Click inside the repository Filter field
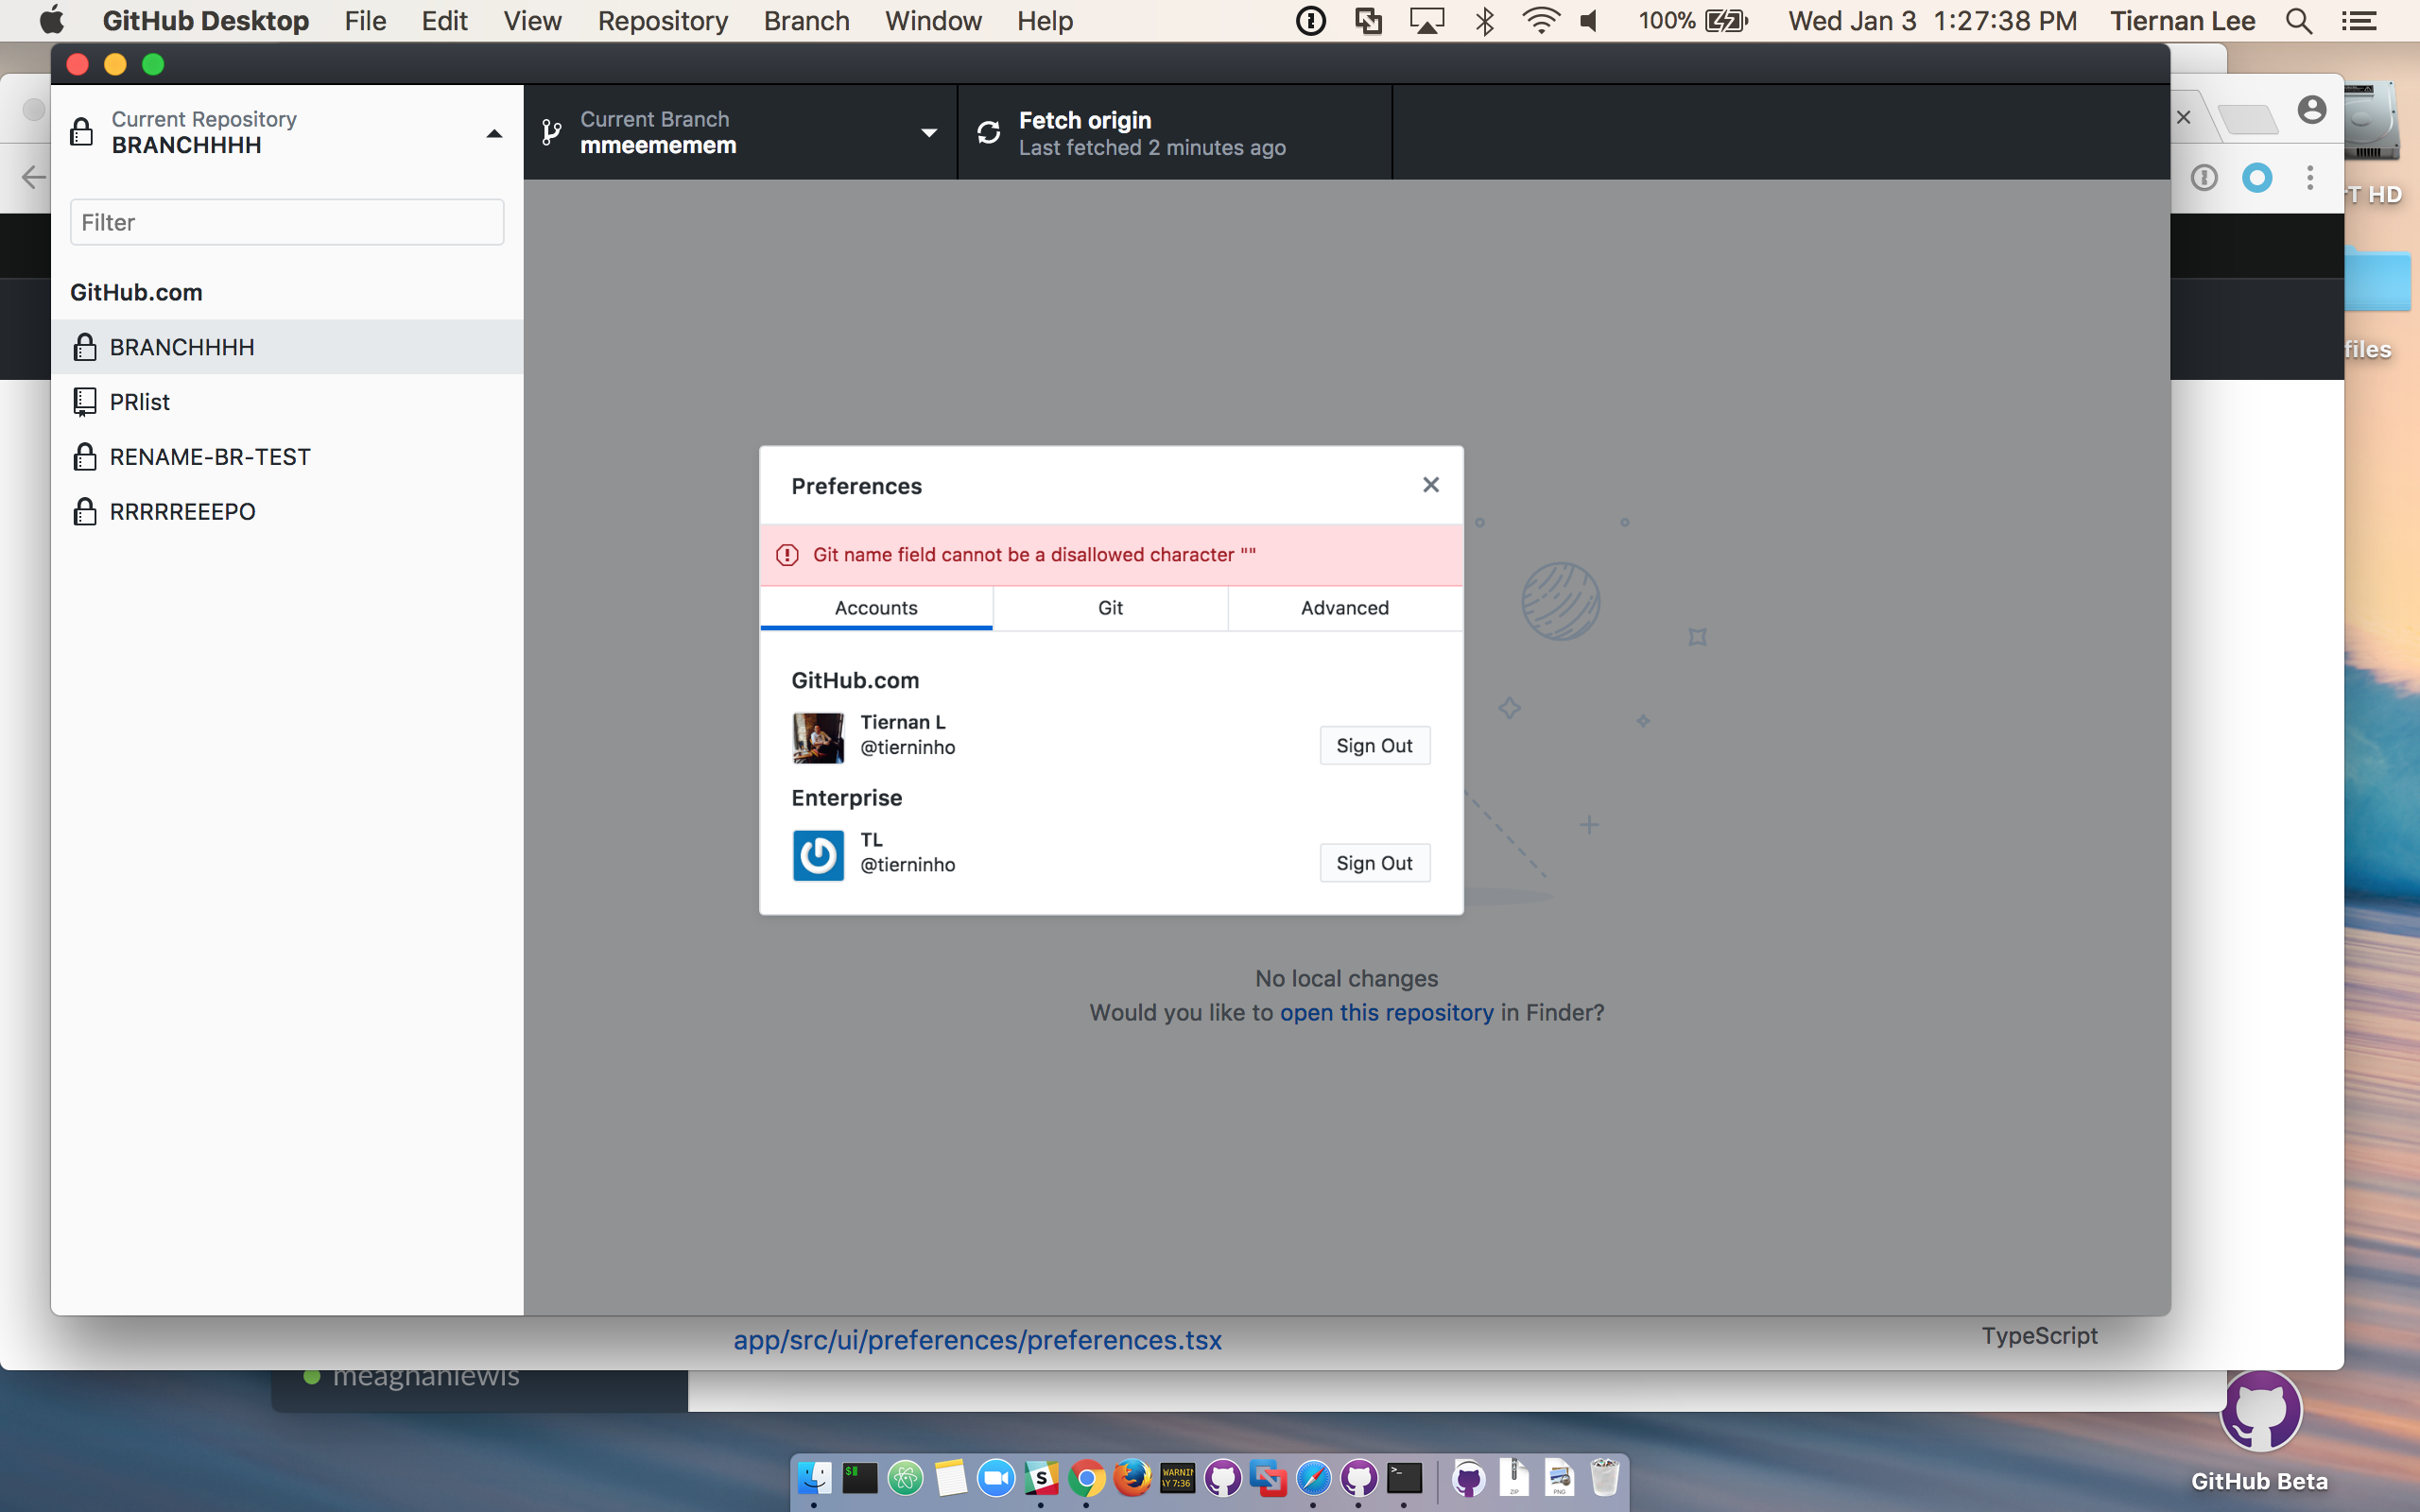The image size is (2420, 1512). [x=287, y=221]
